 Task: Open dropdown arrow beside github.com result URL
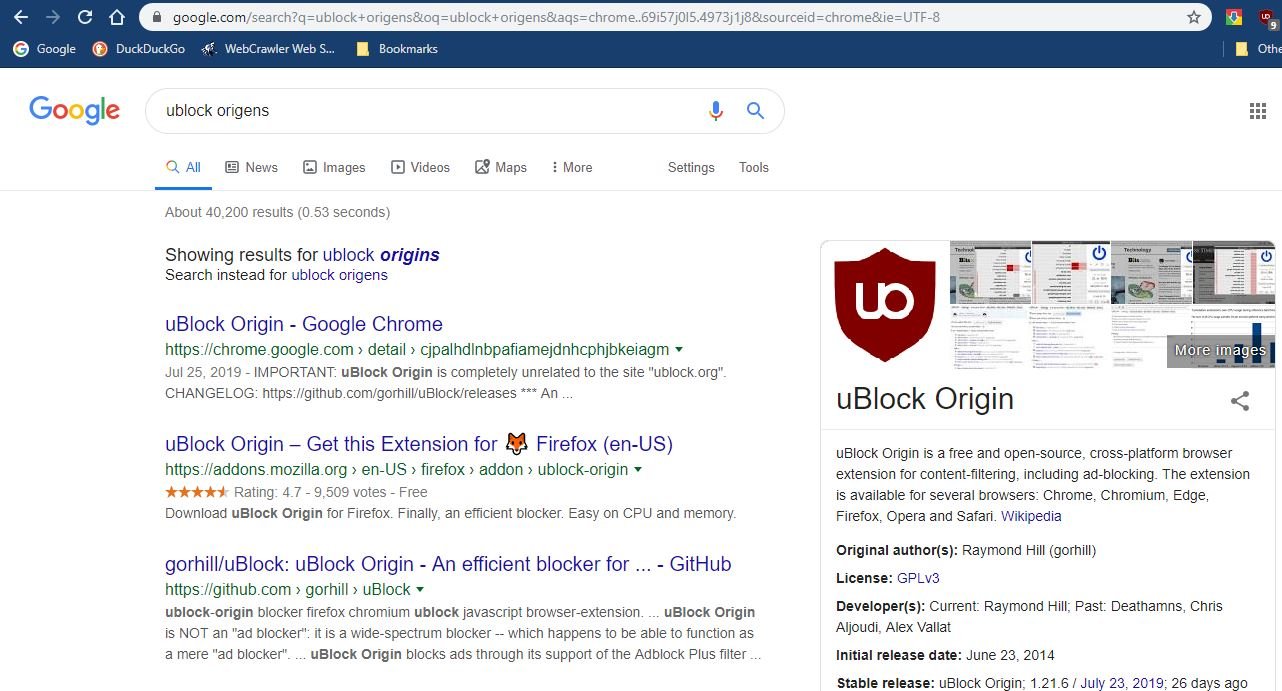point(420,590)
